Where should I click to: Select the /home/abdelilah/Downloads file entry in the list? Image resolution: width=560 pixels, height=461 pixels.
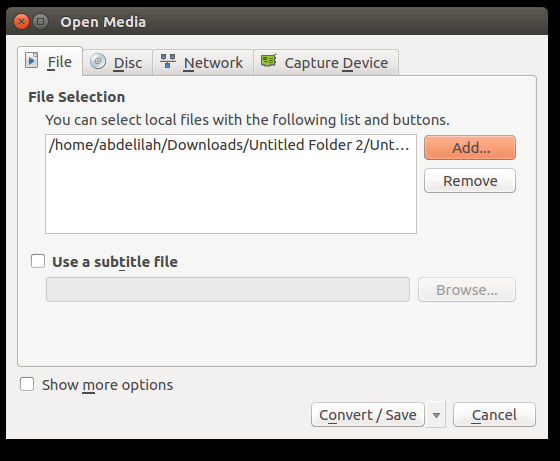pyautogui.click(x=230, y=145)
